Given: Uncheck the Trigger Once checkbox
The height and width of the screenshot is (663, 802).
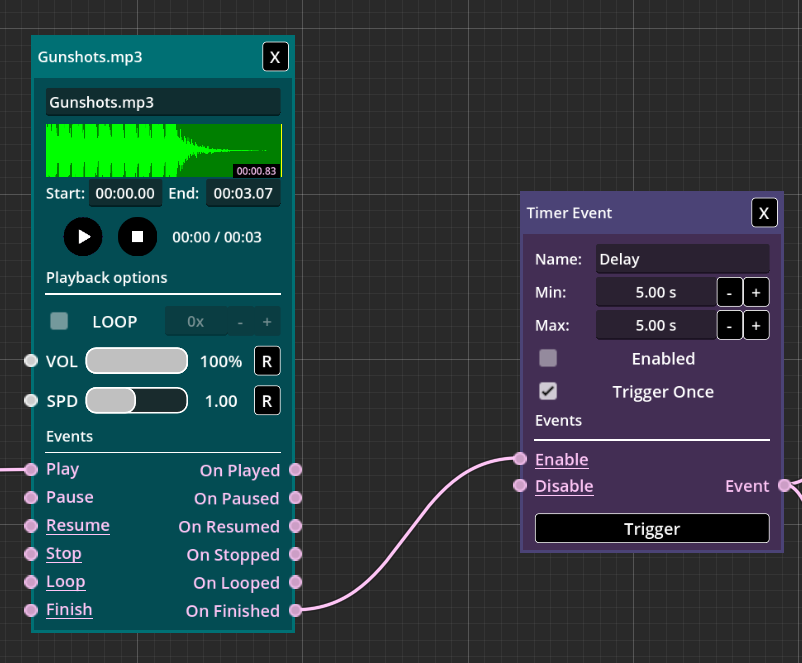Looking at the screenshot, I should 548,391.
